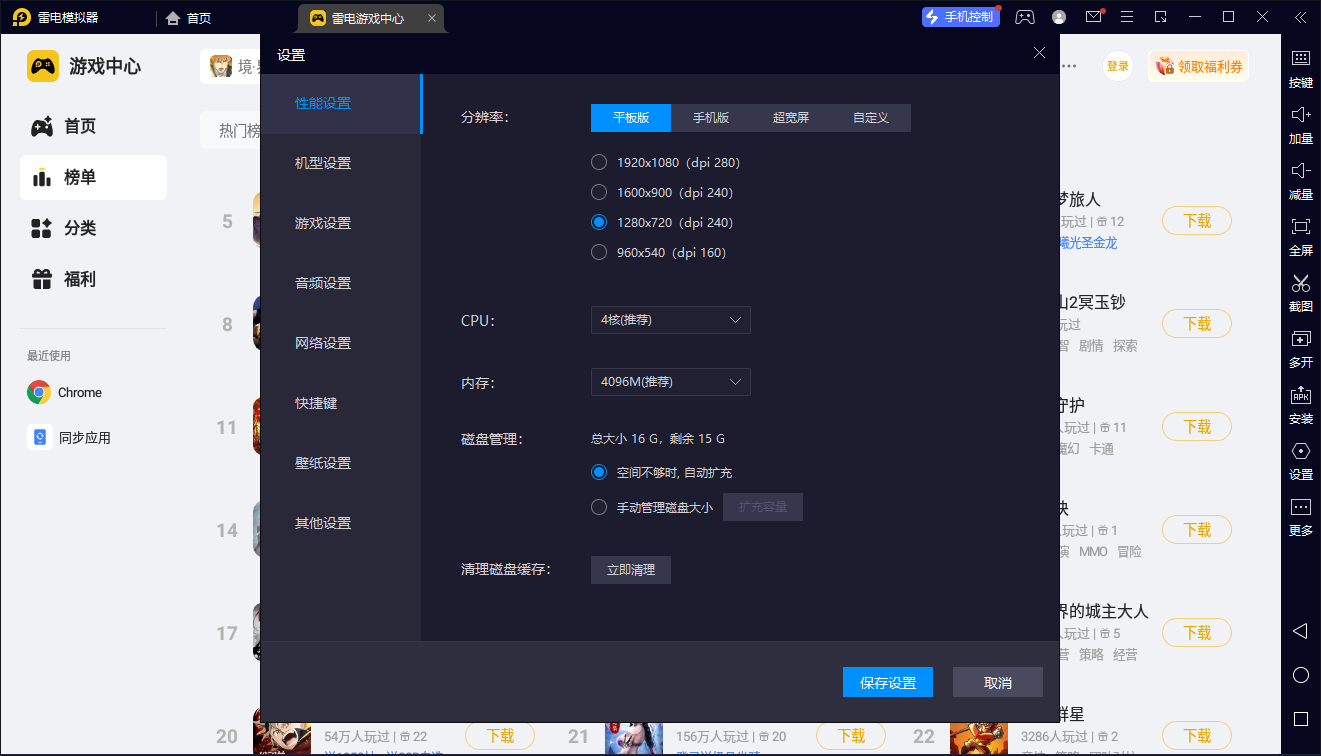Open the 内存 memory size dropdown

click(x=670, y=381)
